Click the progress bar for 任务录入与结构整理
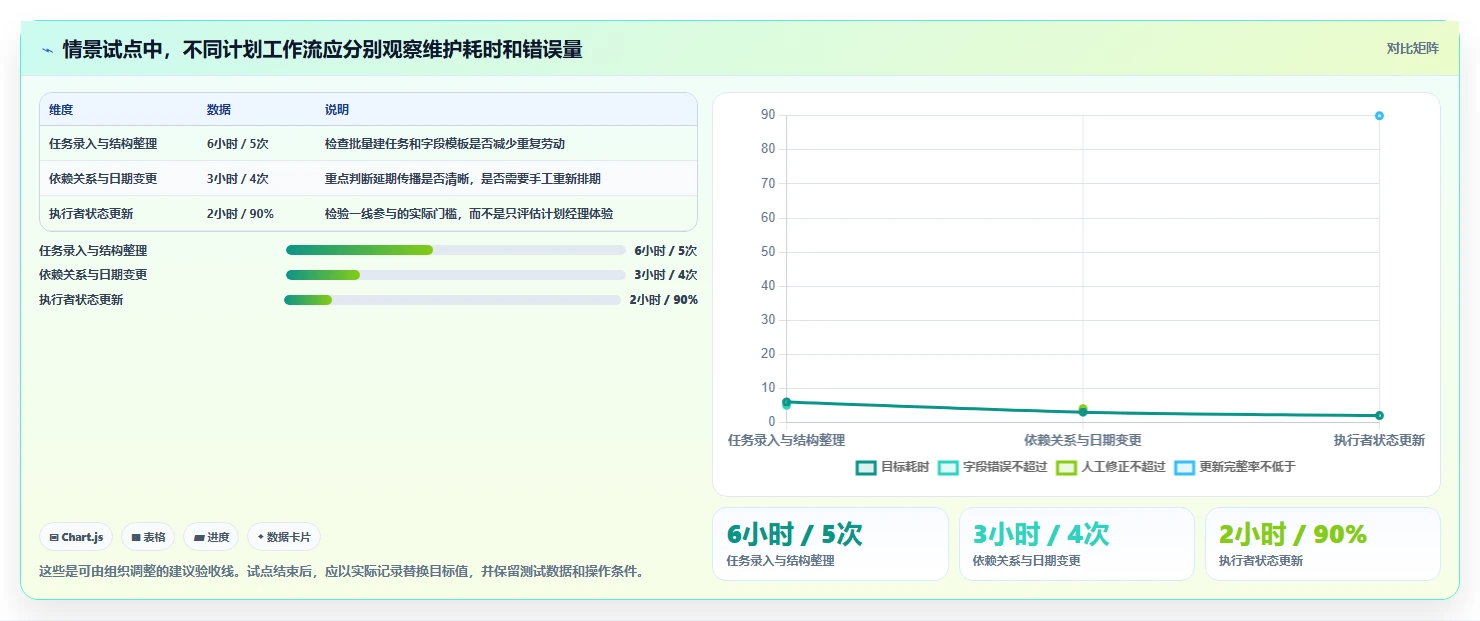The height and width of the screenshot is (621, 1480). coord(455,250)
